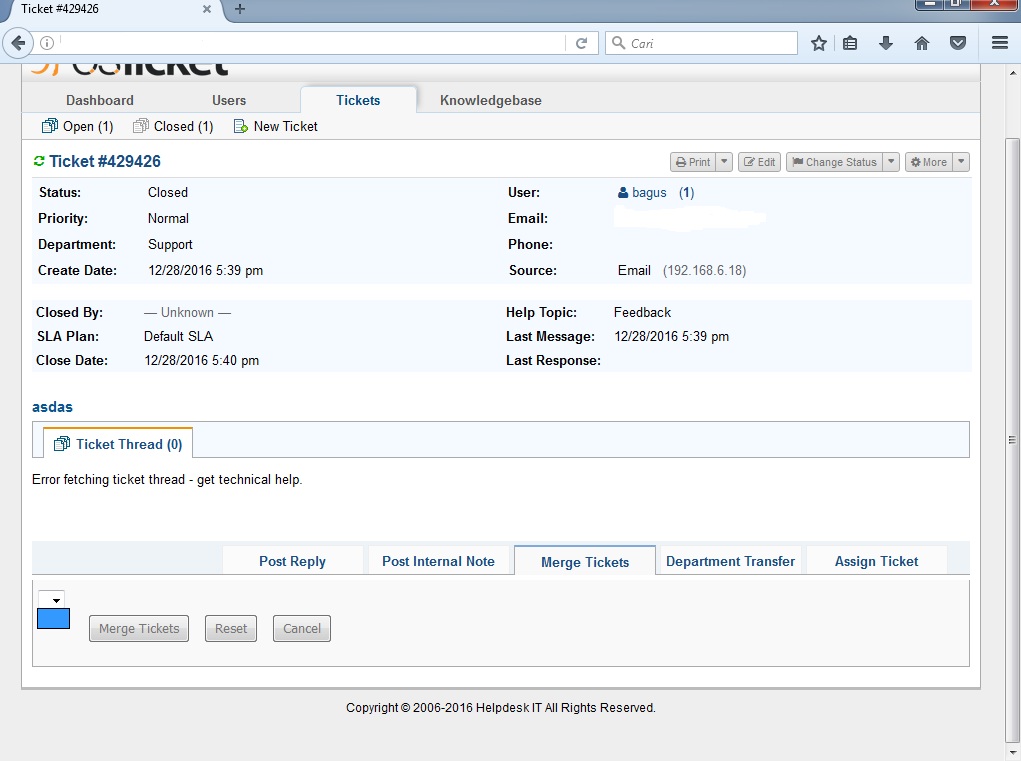The height and width of the screenshot is (761, 1021).
Task: Open user bagus profile link
Action: 648,192
